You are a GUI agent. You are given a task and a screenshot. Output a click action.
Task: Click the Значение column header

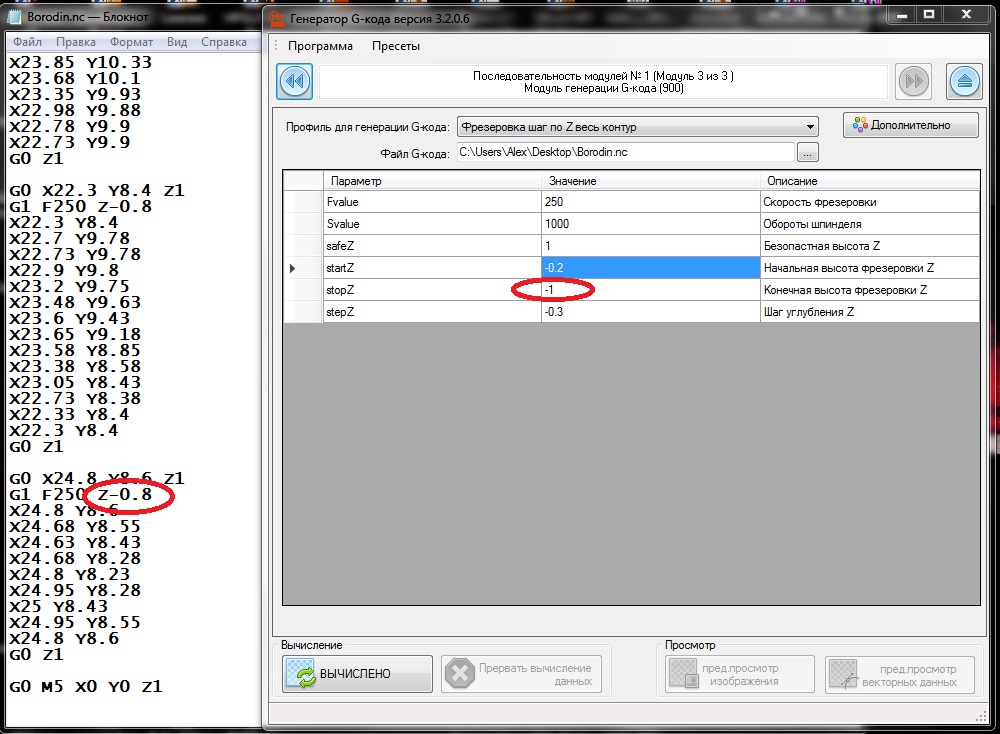point(651,181)
